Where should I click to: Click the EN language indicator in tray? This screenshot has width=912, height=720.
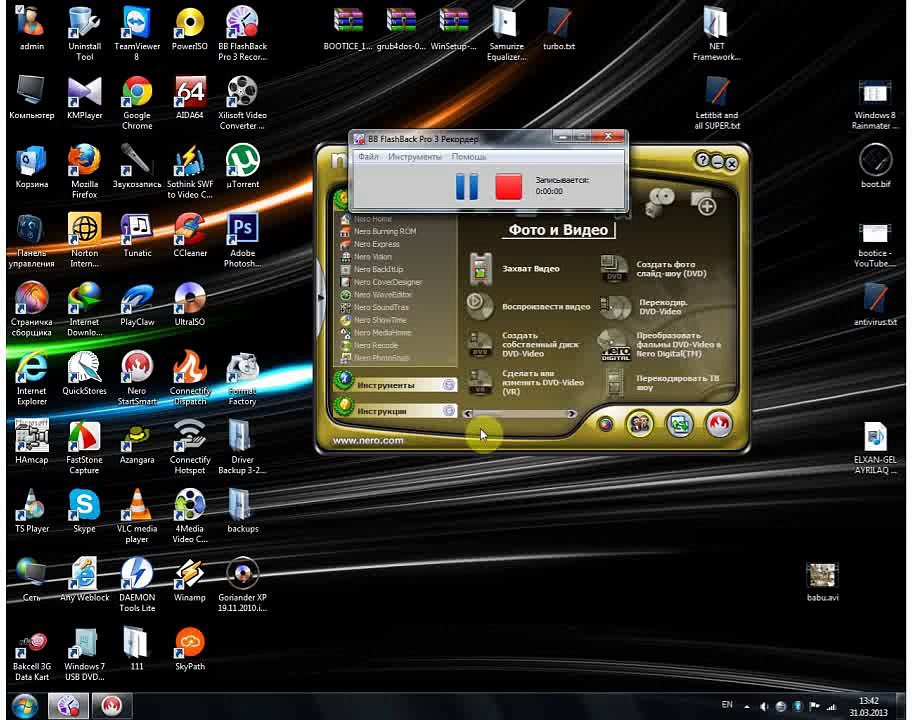pyautogui.click(x=726, y=705)
